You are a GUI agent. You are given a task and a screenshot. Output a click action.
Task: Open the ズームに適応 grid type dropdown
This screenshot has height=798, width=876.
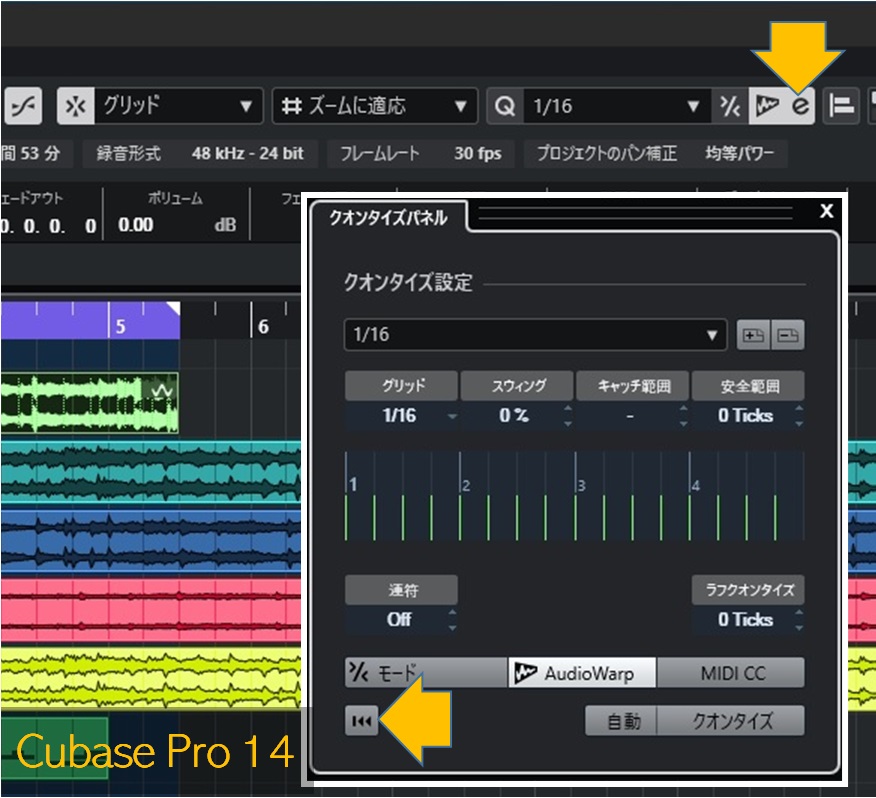click(x=375, y=106)
